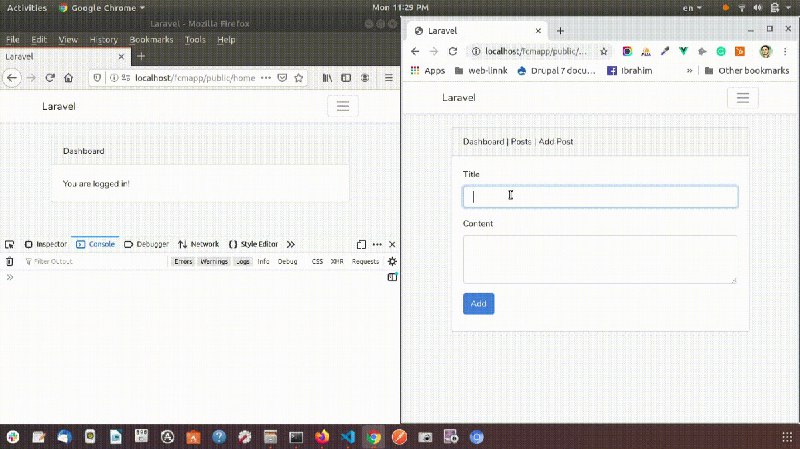This screenshot has width=800, height=449.
Task: Bookmark this page with Chrome's star icon
Action: (604, 51)
